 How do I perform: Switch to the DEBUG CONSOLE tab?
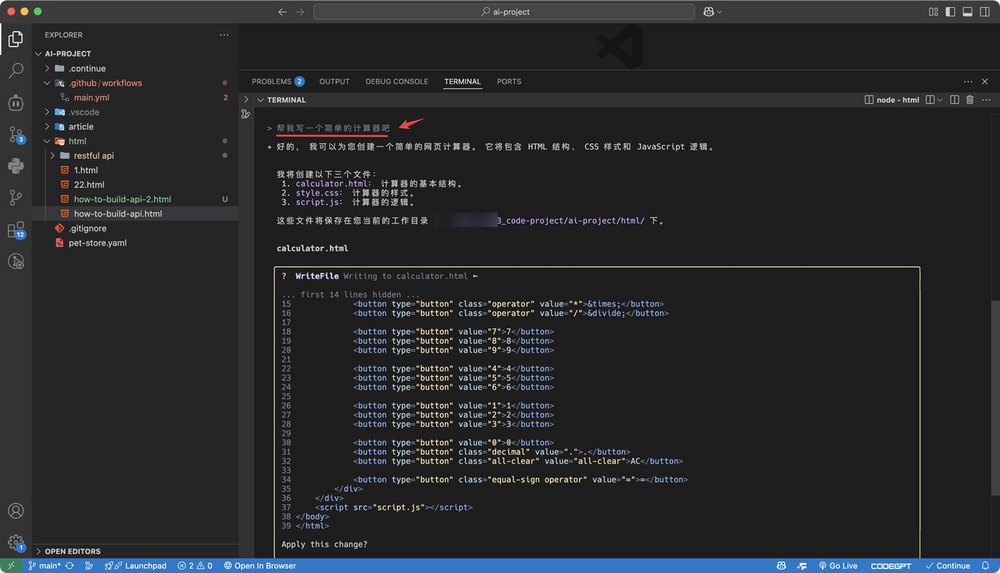click(397, 82)
